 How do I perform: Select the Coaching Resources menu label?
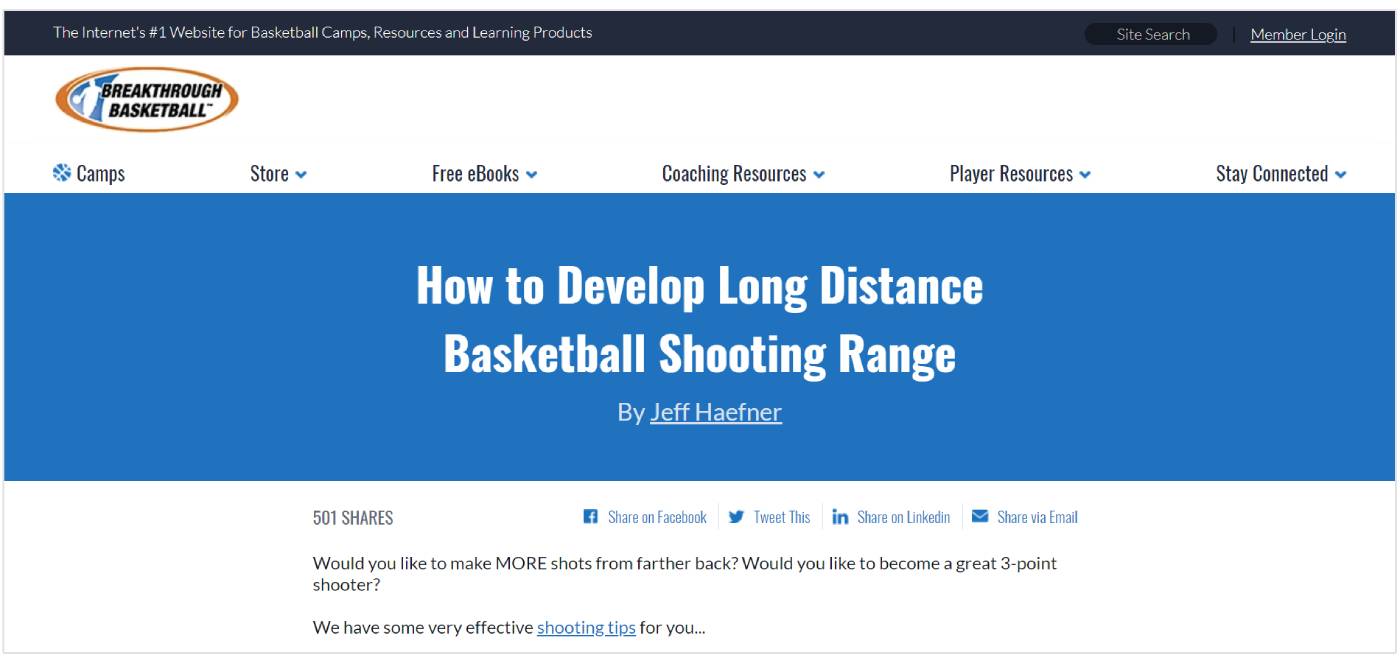click(733, 174)
